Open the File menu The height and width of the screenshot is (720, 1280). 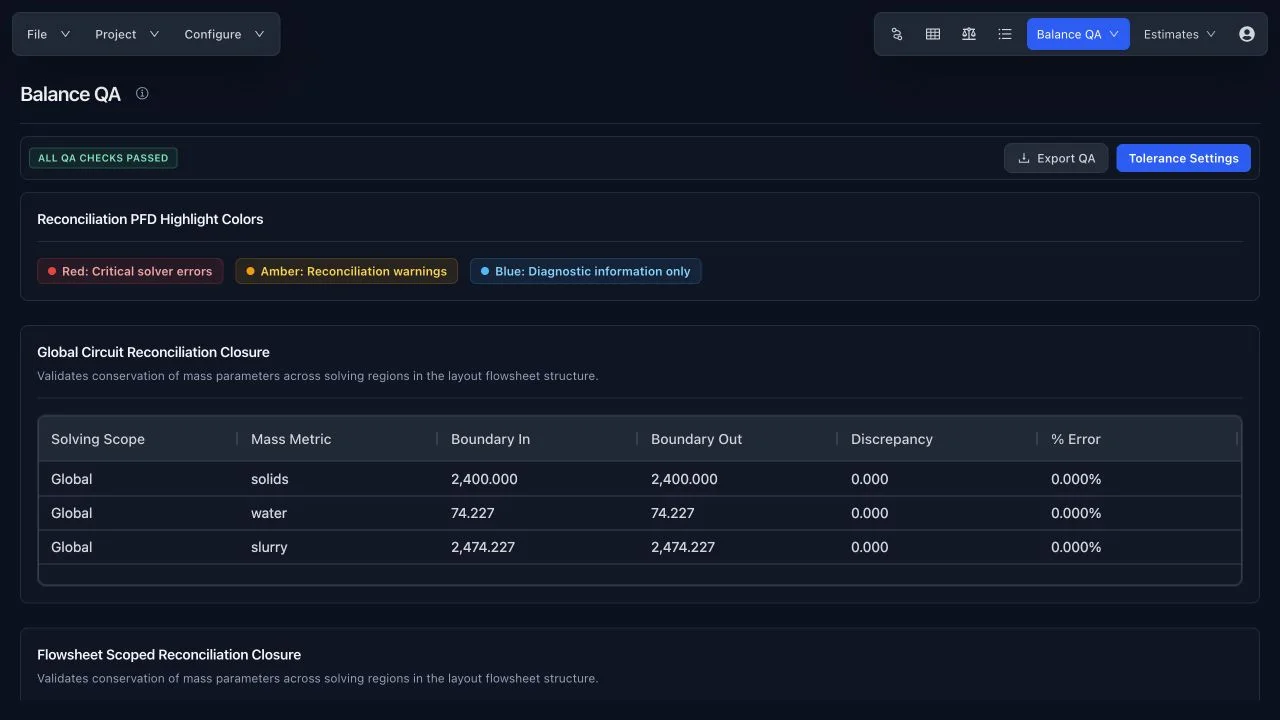[48, 34]
